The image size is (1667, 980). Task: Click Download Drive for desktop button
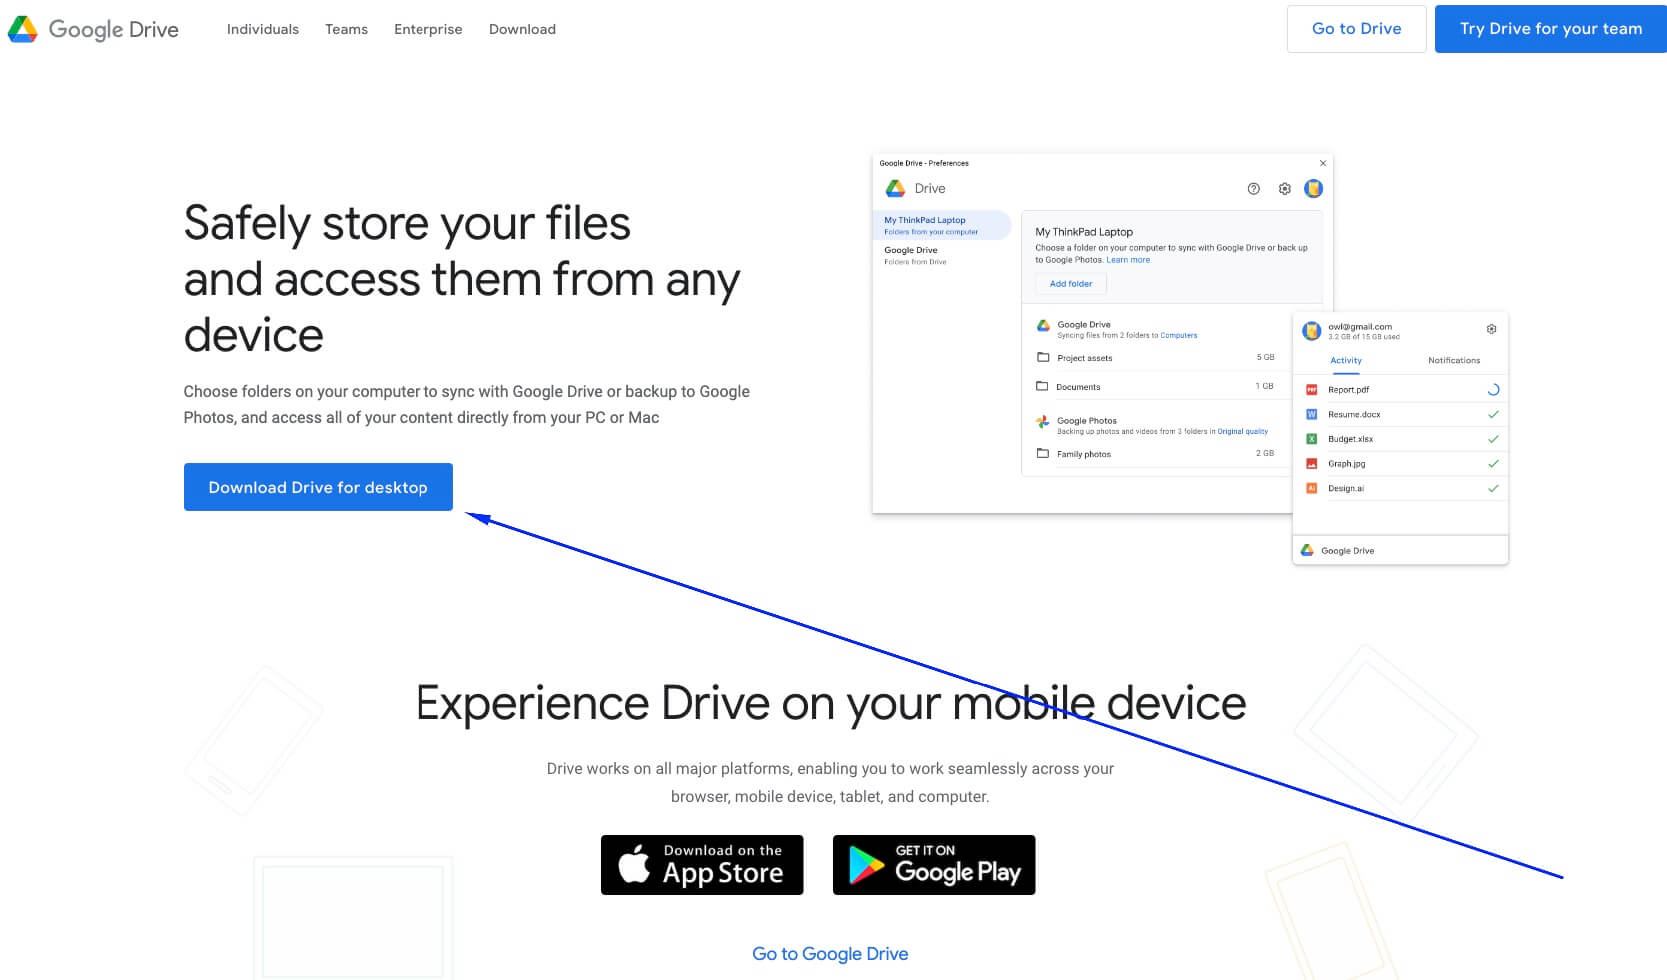[318, 487]
